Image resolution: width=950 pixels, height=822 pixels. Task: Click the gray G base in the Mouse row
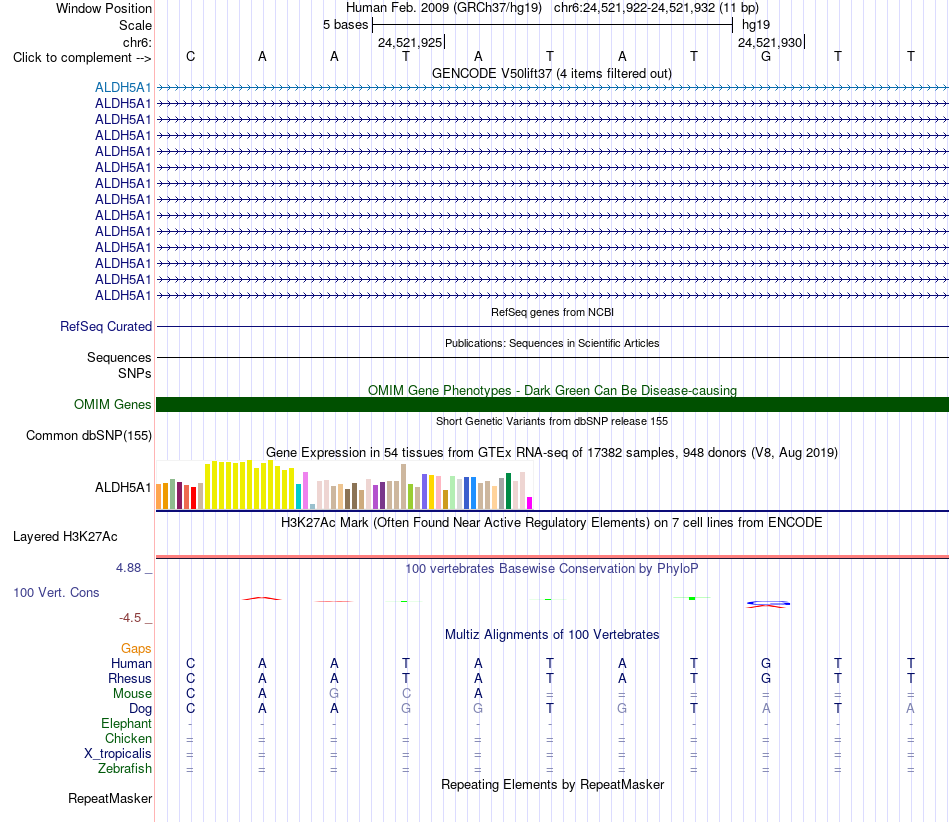pyautogui.click(x=334, y=694)
